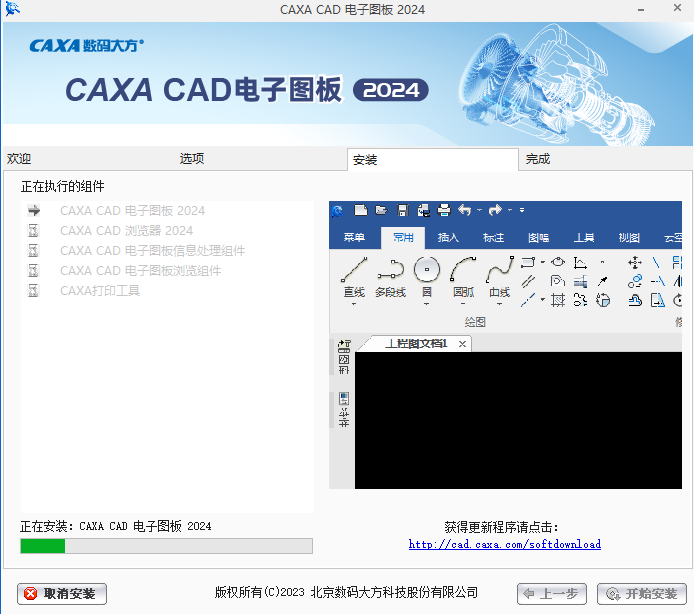Click the redo arrow icon
Image resolution: width=694 pixels, height=614 pixels.
(495, 210)
